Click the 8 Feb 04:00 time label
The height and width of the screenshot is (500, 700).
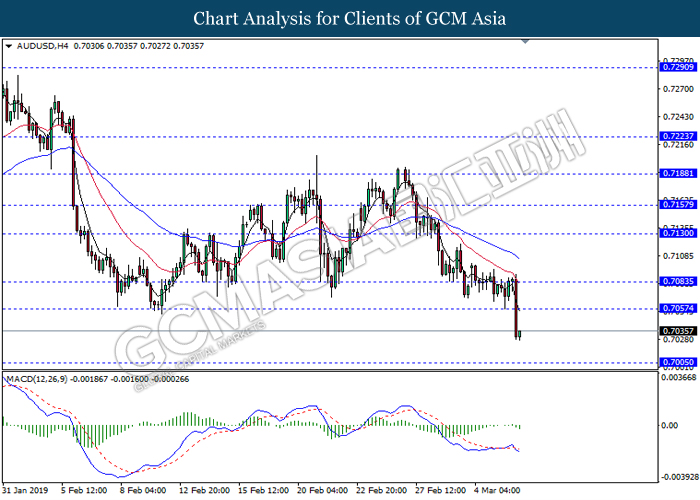pos(143,490)
